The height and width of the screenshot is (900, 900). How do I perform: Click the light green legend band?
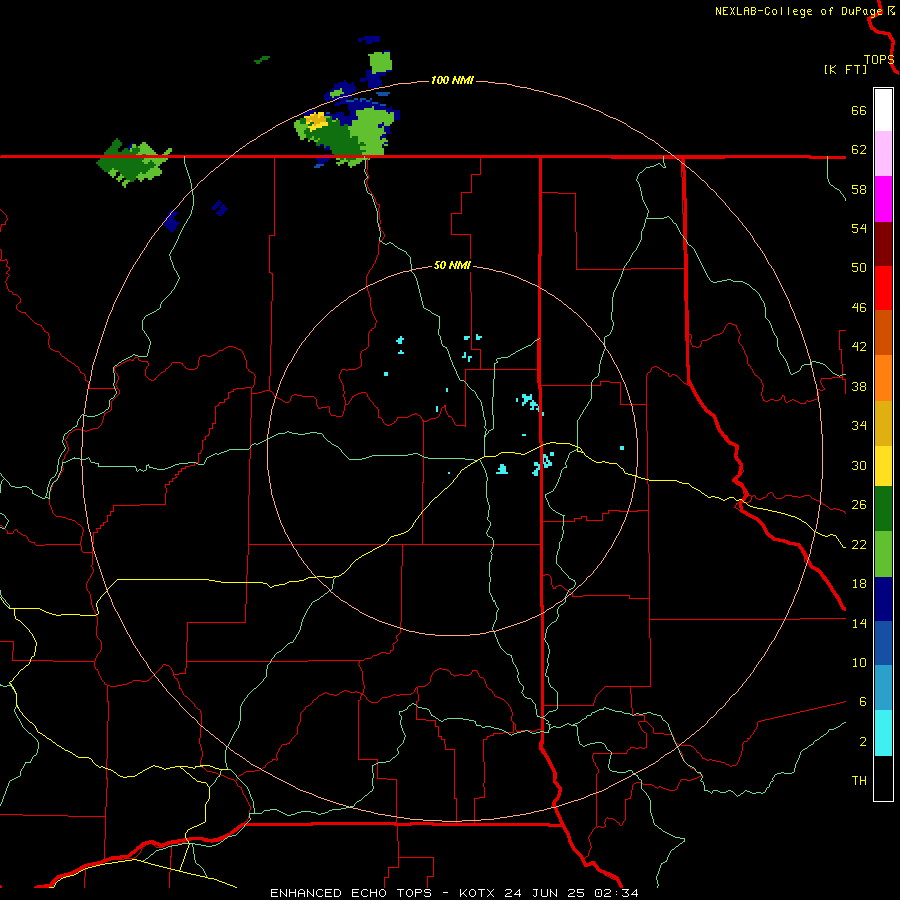pyautogui.click(x=883, y=554)
